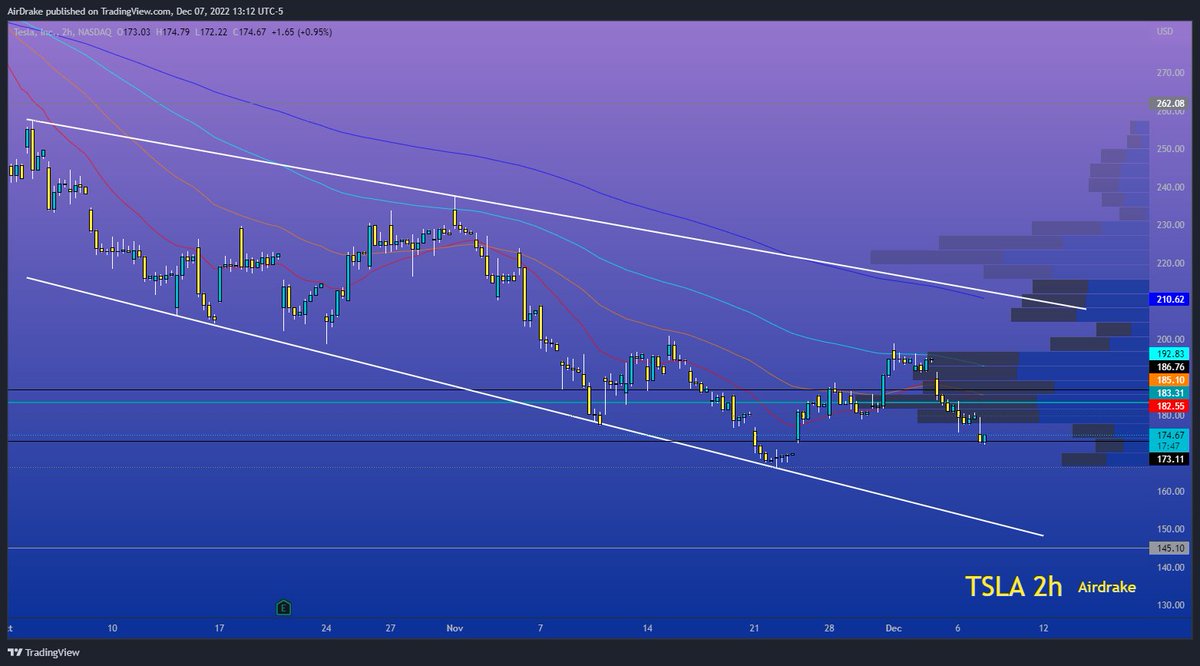Click the USD currency label
This screenshot has width=1200, height=666.
[1164, 32]
